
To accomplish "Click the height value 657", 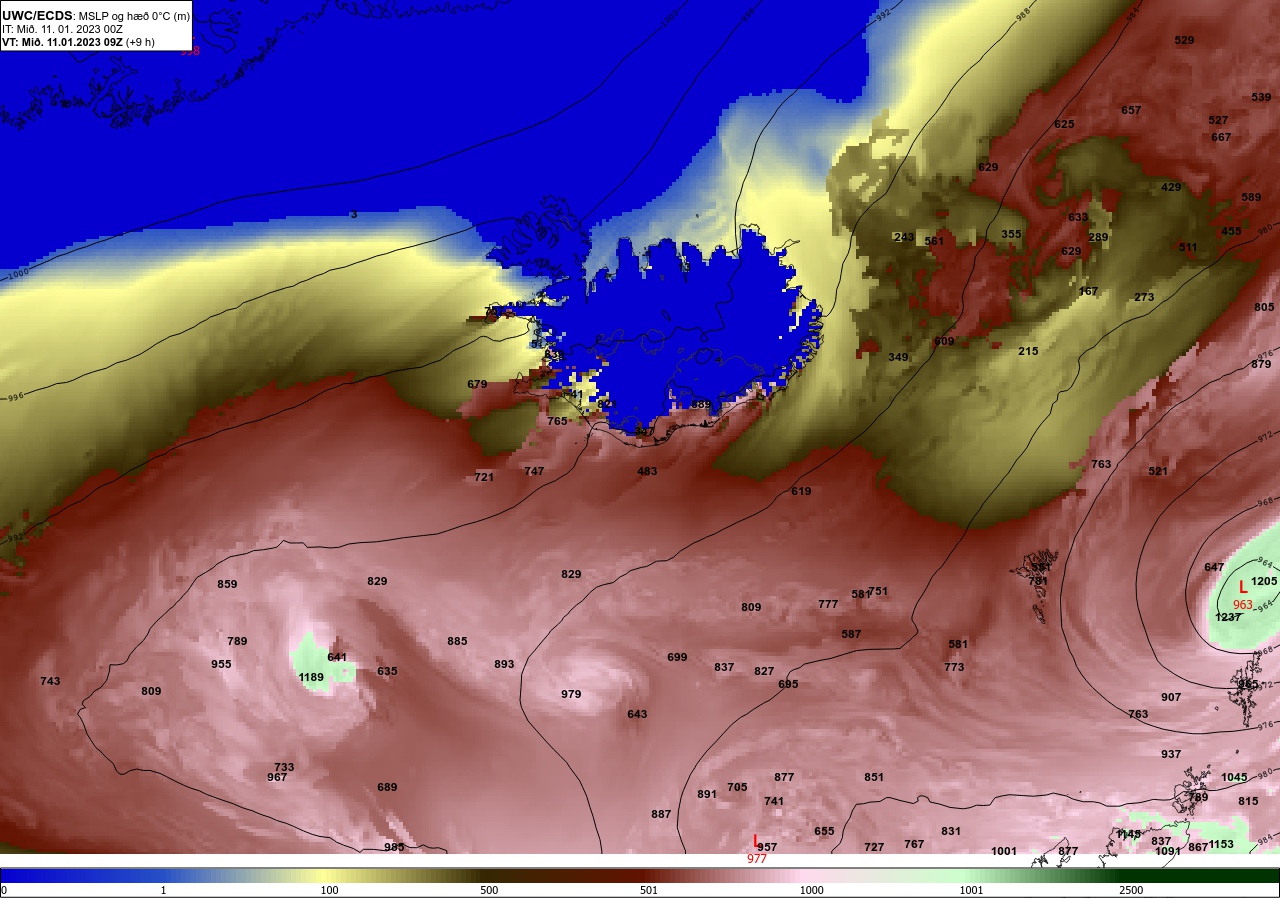I will click(x=1131, y=110).
